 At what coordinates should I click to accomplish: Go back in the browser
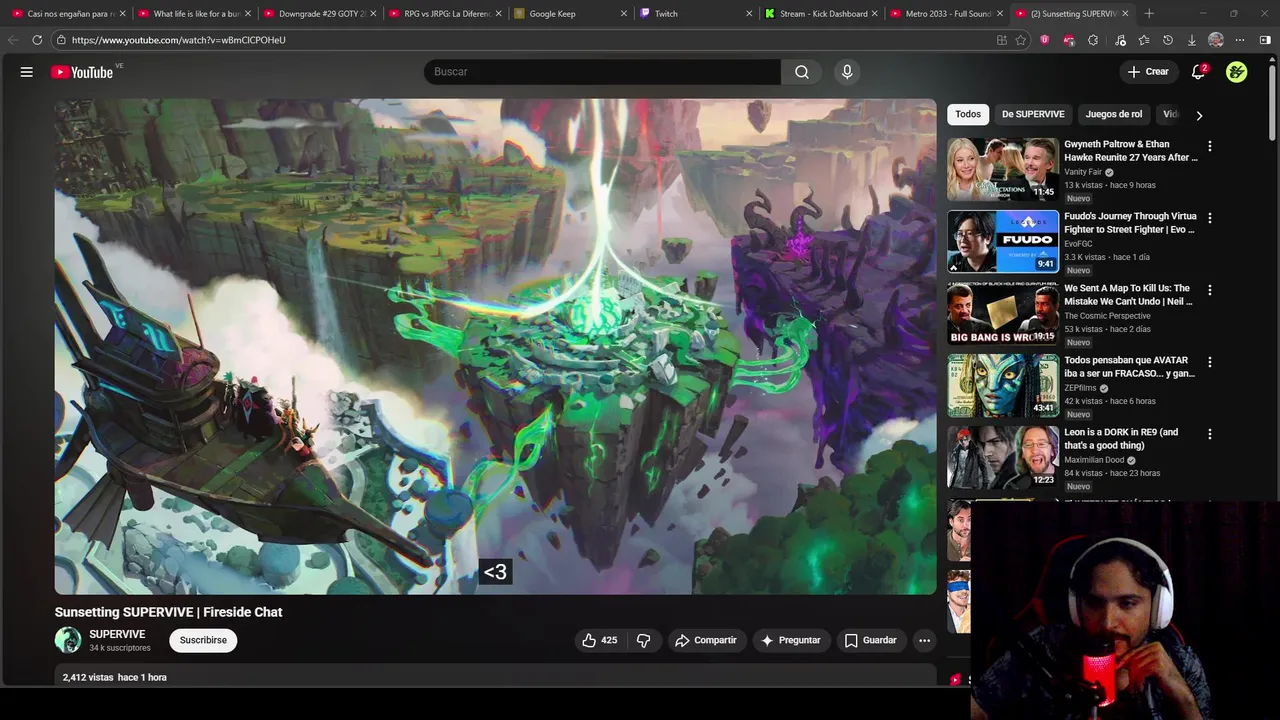13,40
